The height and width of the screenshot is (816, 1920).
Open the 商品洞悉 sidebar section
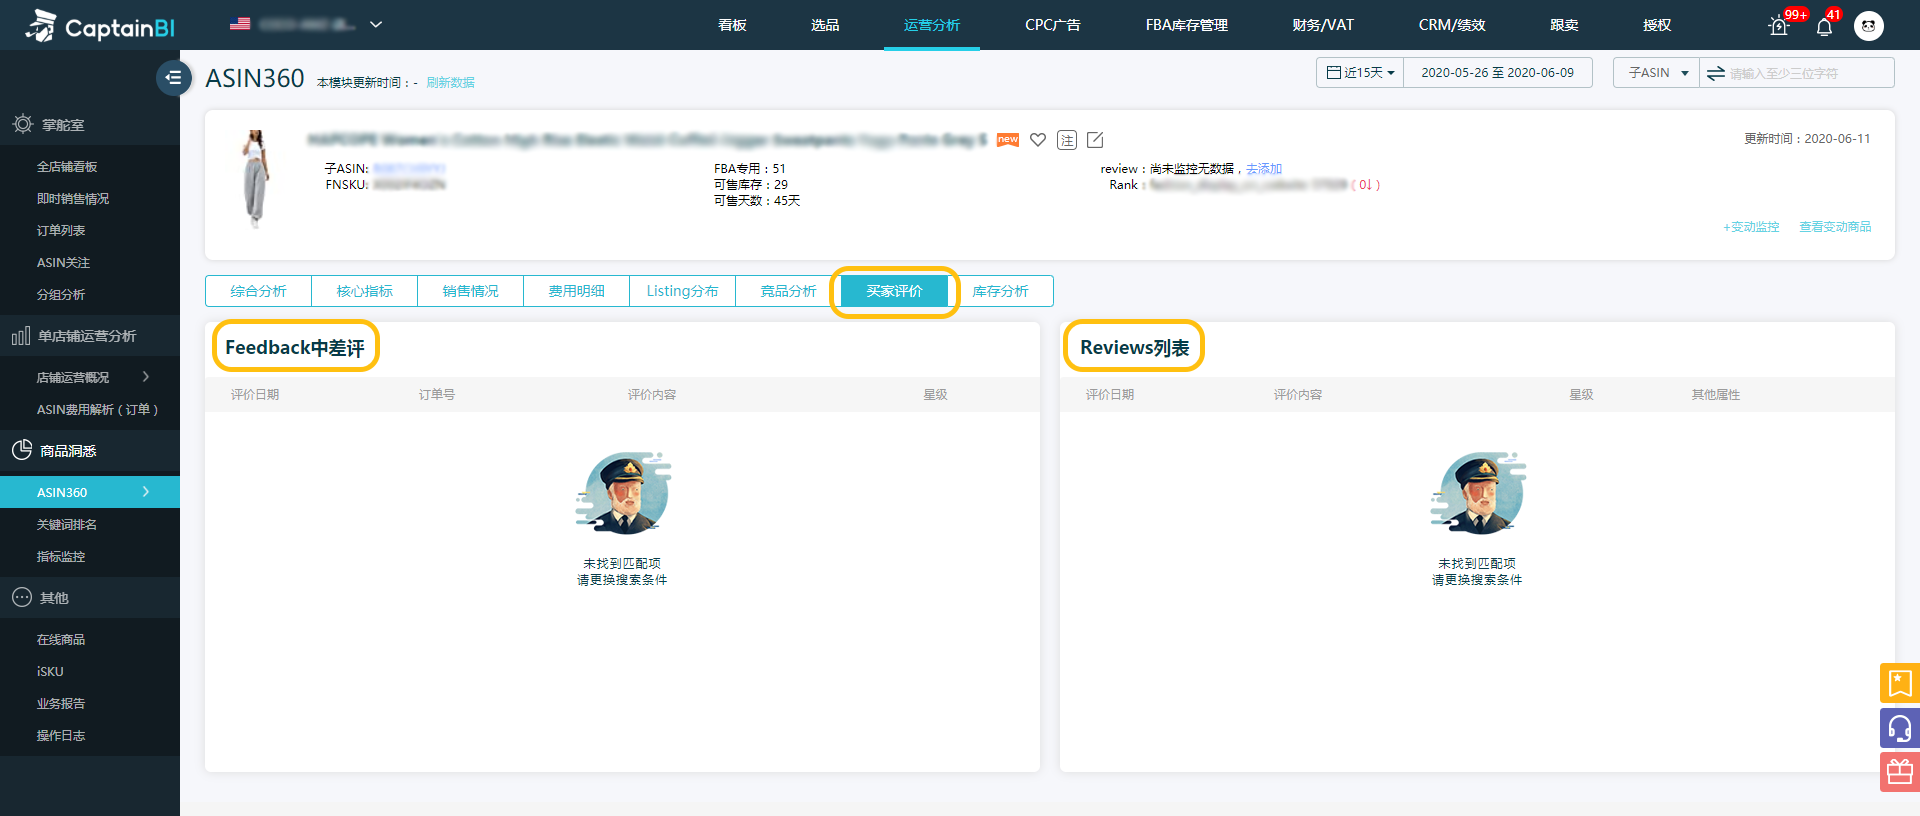(x=90, y=451)
